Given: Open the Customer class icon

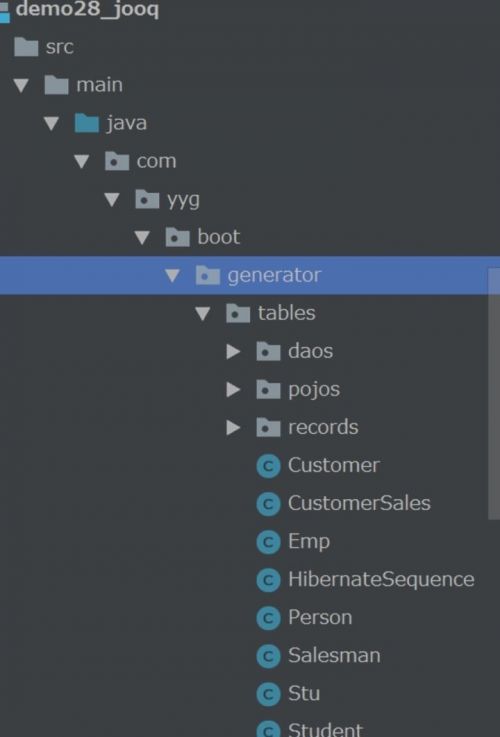Looking at the screenshot, I should coord(268,466).
